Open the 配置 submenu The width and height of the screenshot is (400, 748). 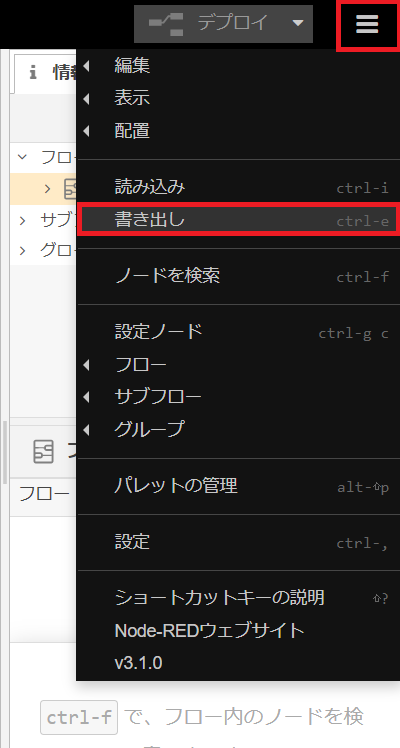(x=238, y=131)
